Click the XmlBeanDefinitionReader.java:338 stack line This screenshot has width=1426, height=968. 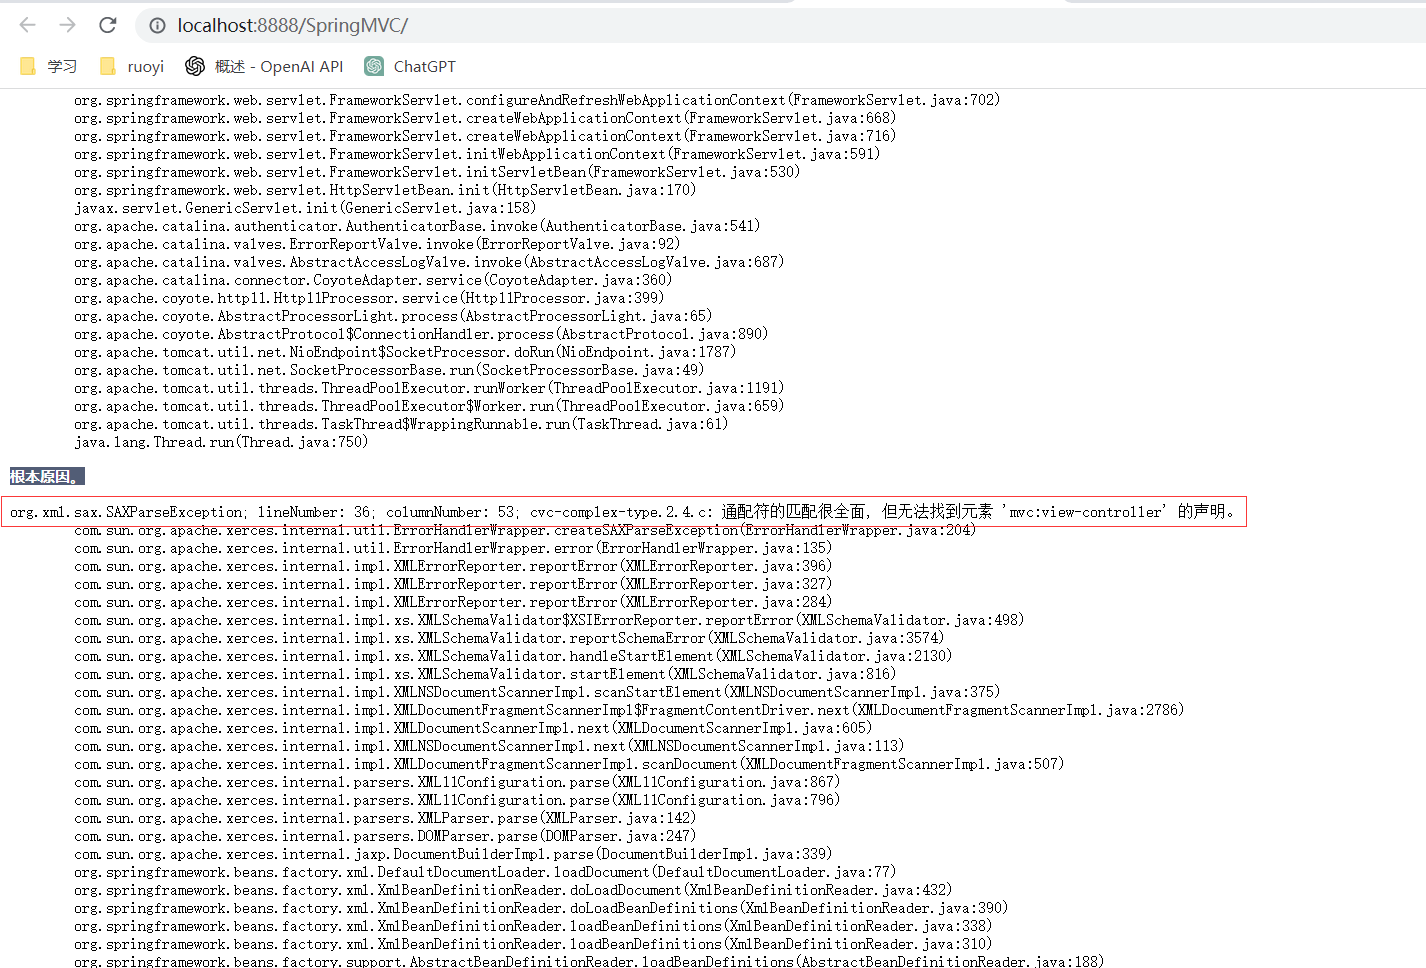(533, 926)
